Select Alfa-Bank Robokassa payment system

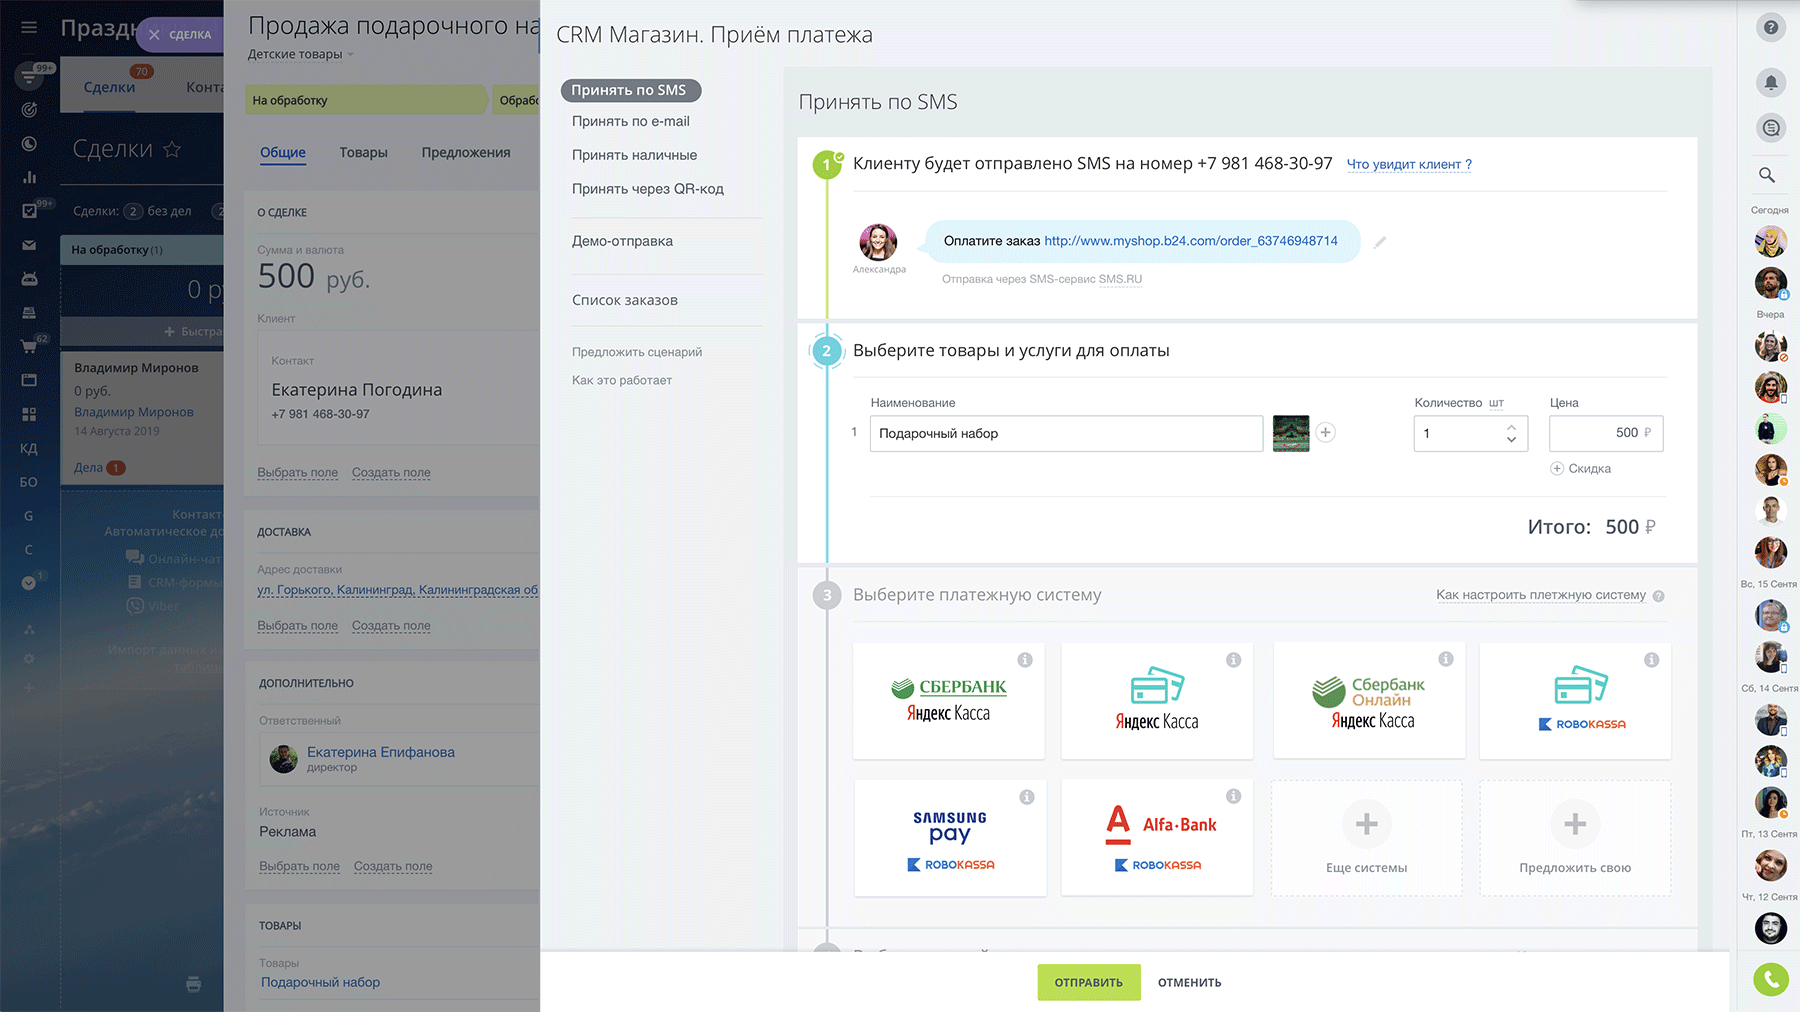click(x=1156, y=838)
